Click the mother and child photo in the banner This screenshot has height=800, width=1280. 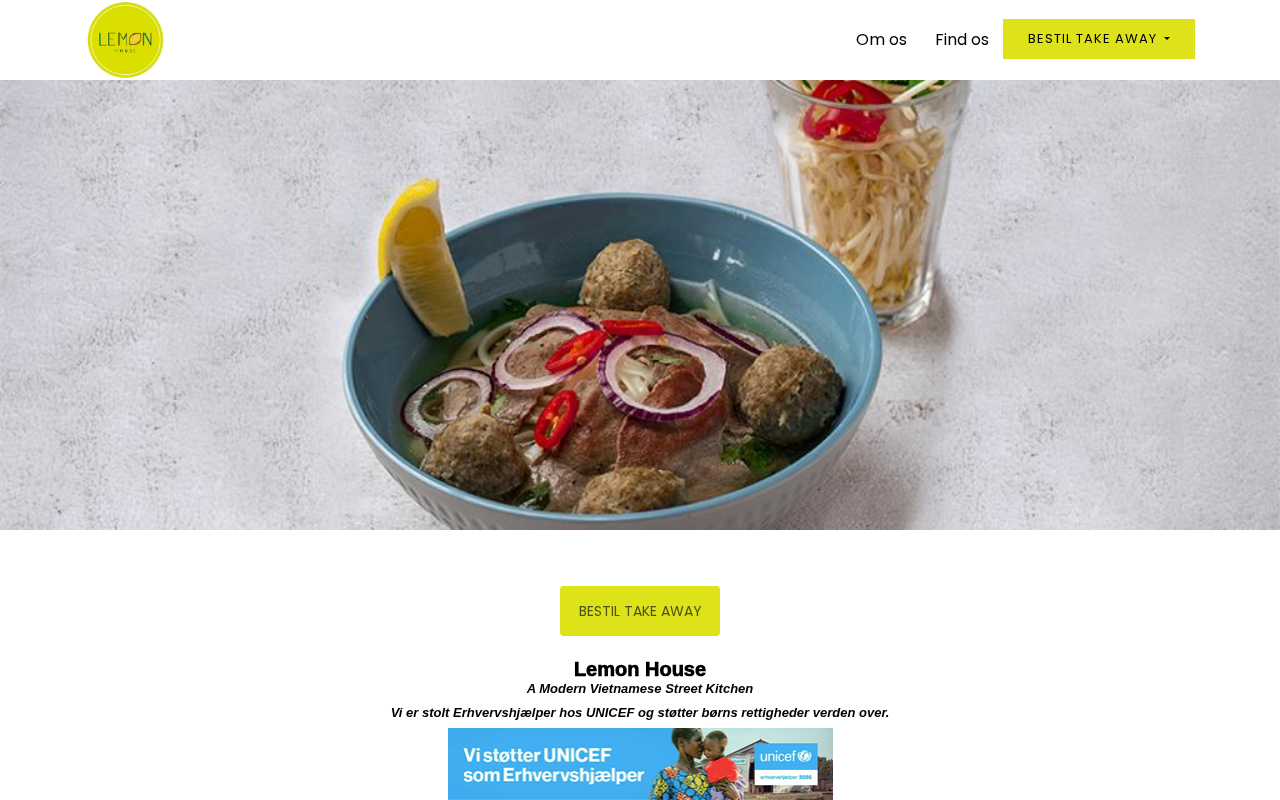tap(700, 764)
